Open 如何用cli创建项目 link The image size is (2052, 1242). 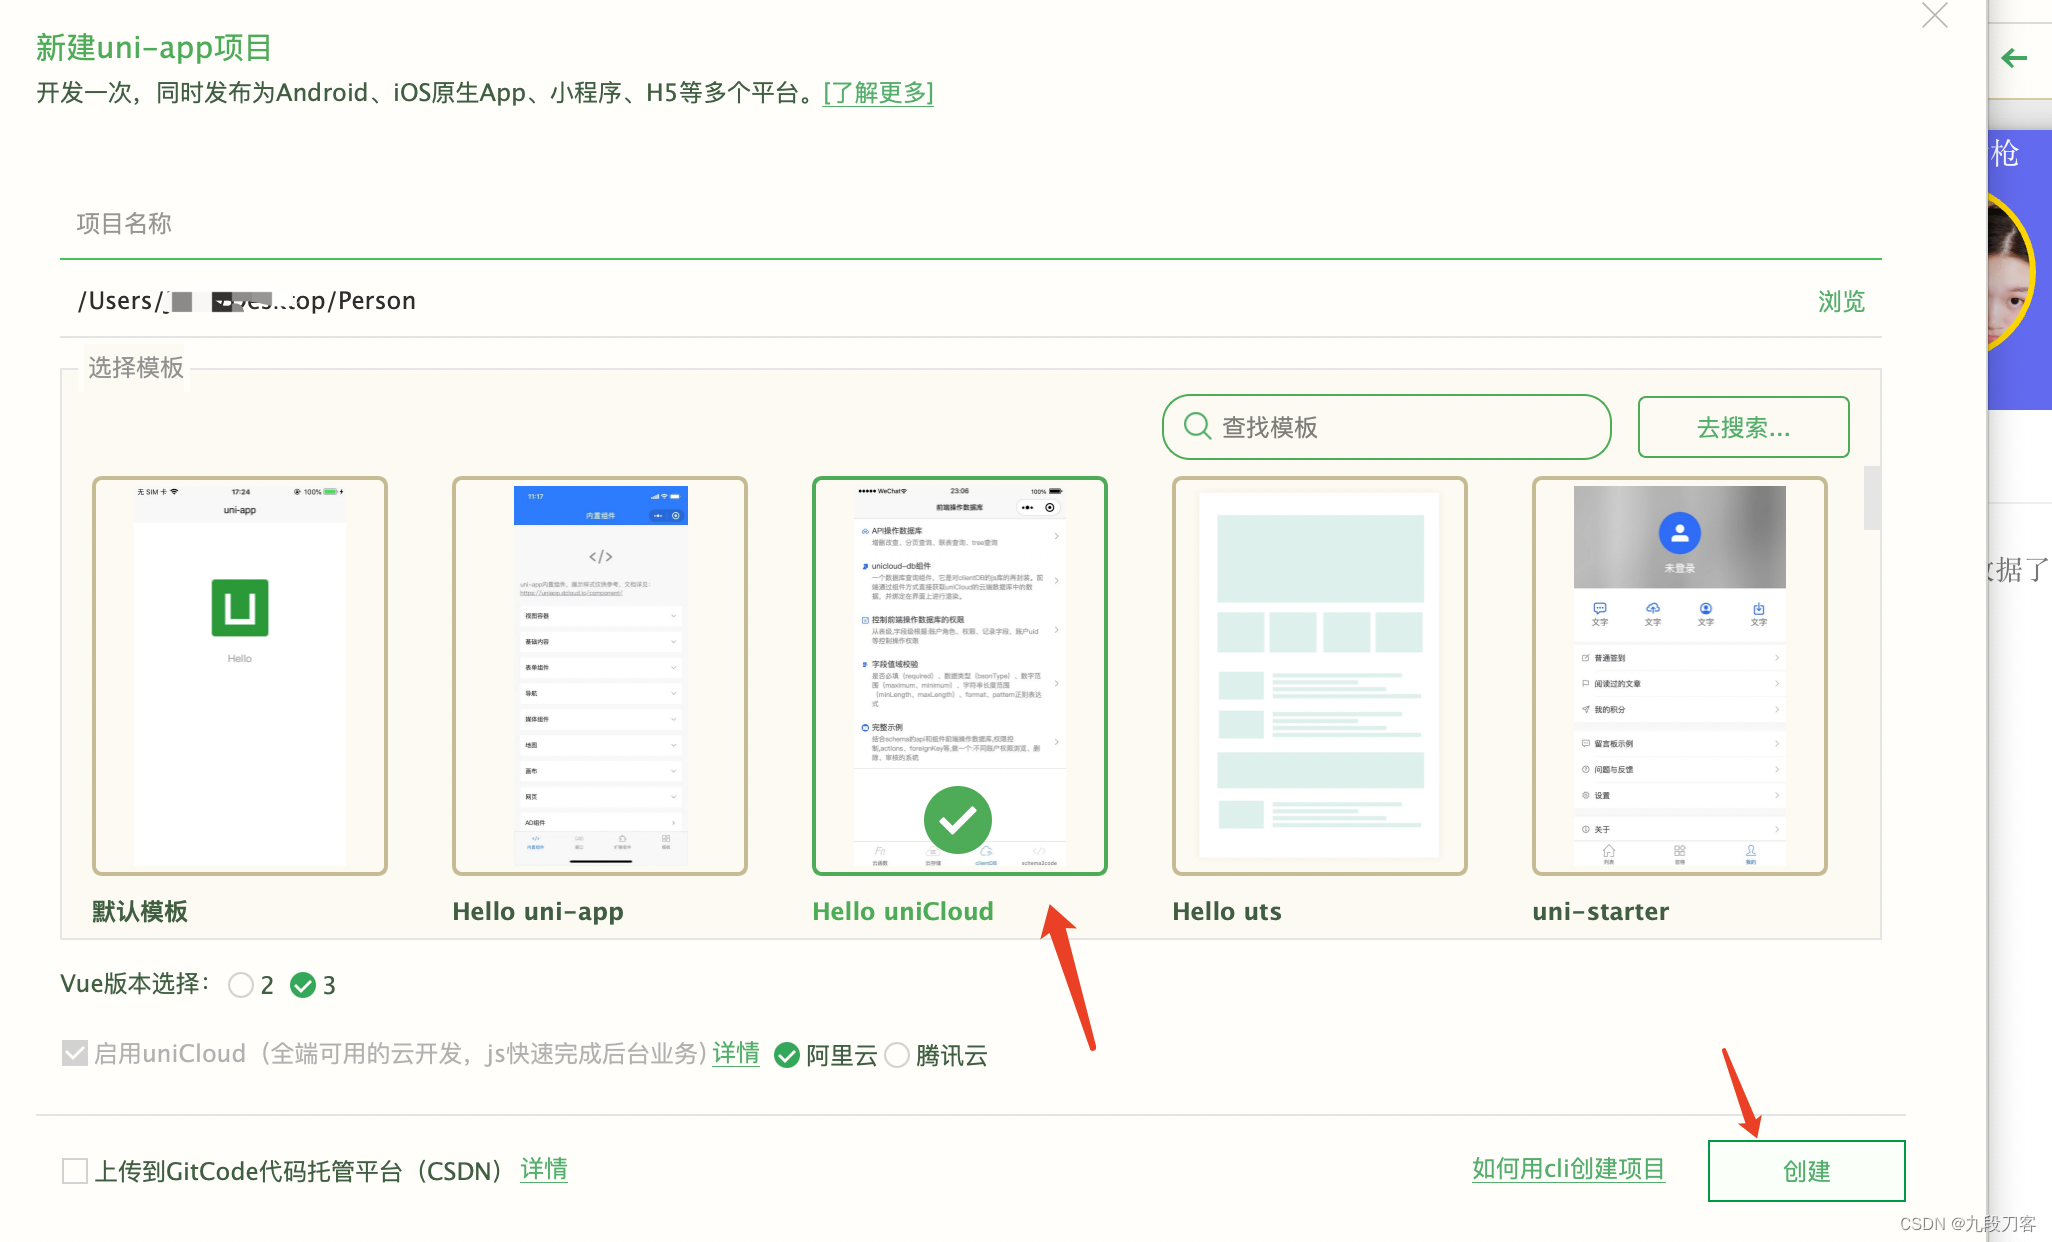coord(1568,1169)
